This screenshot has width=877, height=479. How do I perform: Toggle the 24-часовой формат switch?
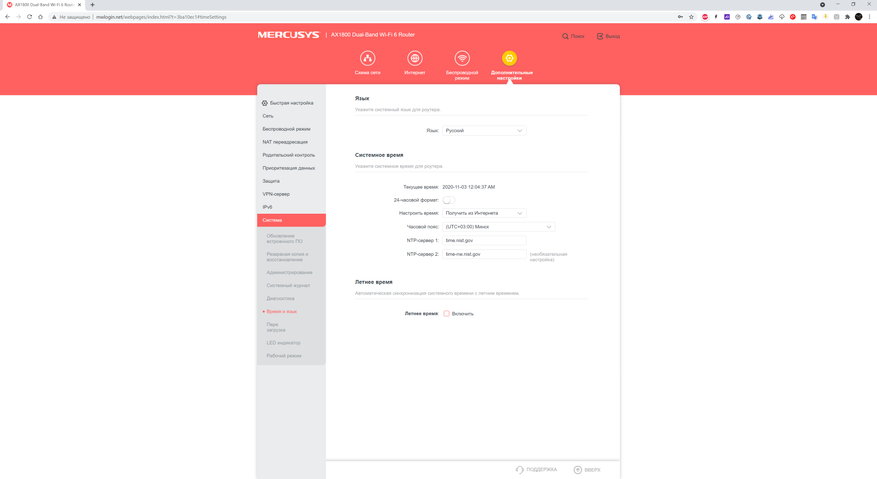tap(448, 200)
